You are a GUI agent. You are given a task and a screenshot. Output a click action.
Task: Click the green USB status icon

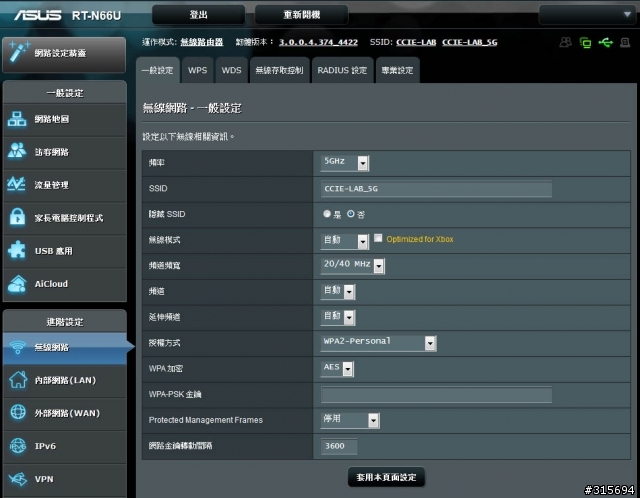[x=606, y=42]
